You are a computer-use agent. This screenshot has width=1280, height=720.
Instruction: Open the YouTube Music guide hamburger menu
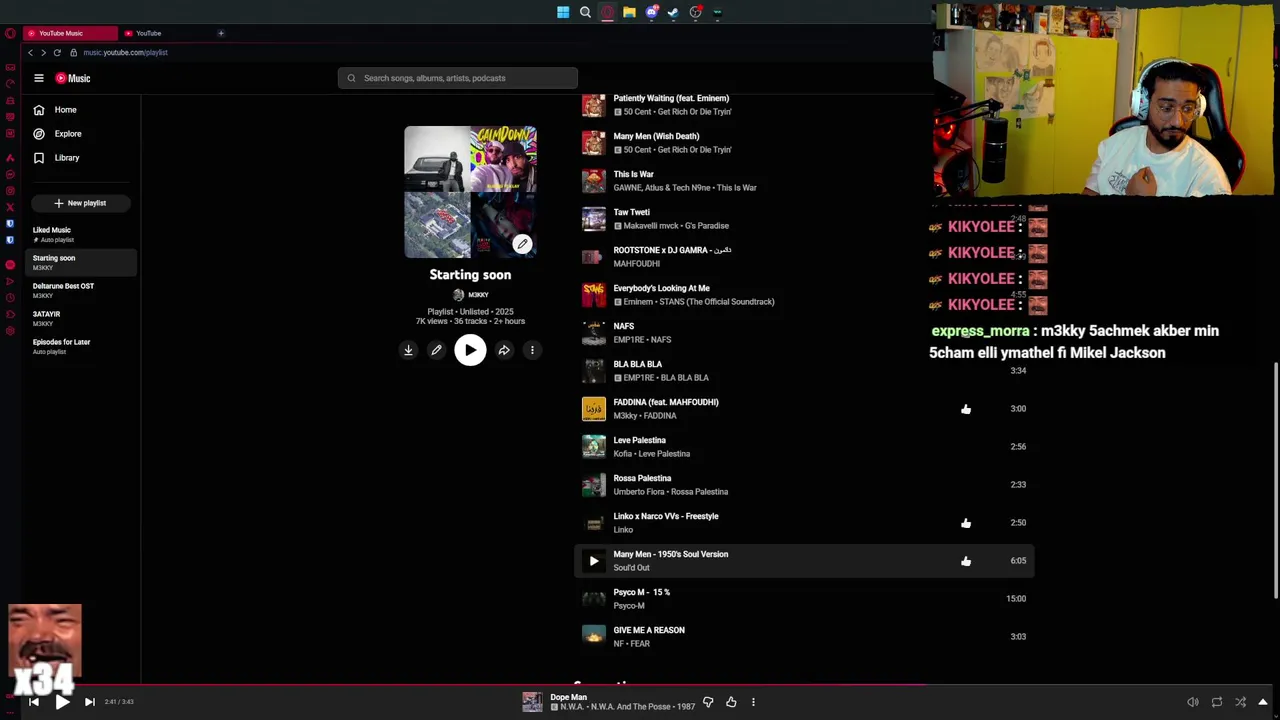click(x=39, y=78)
